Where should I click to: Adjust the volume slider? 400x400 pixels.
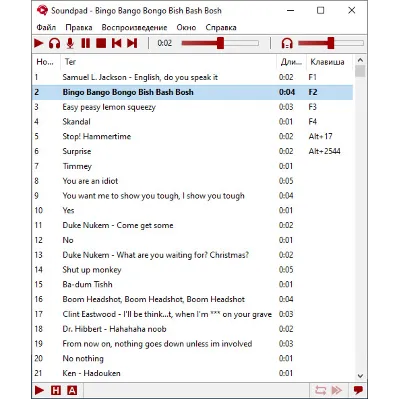point(331,43)
